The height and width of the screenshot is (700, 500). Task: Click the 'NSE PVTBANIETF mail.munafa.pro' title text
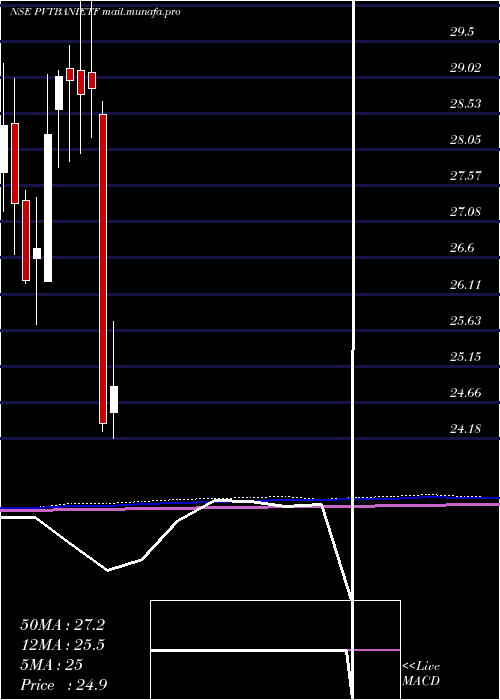click(x=95, y=12)
